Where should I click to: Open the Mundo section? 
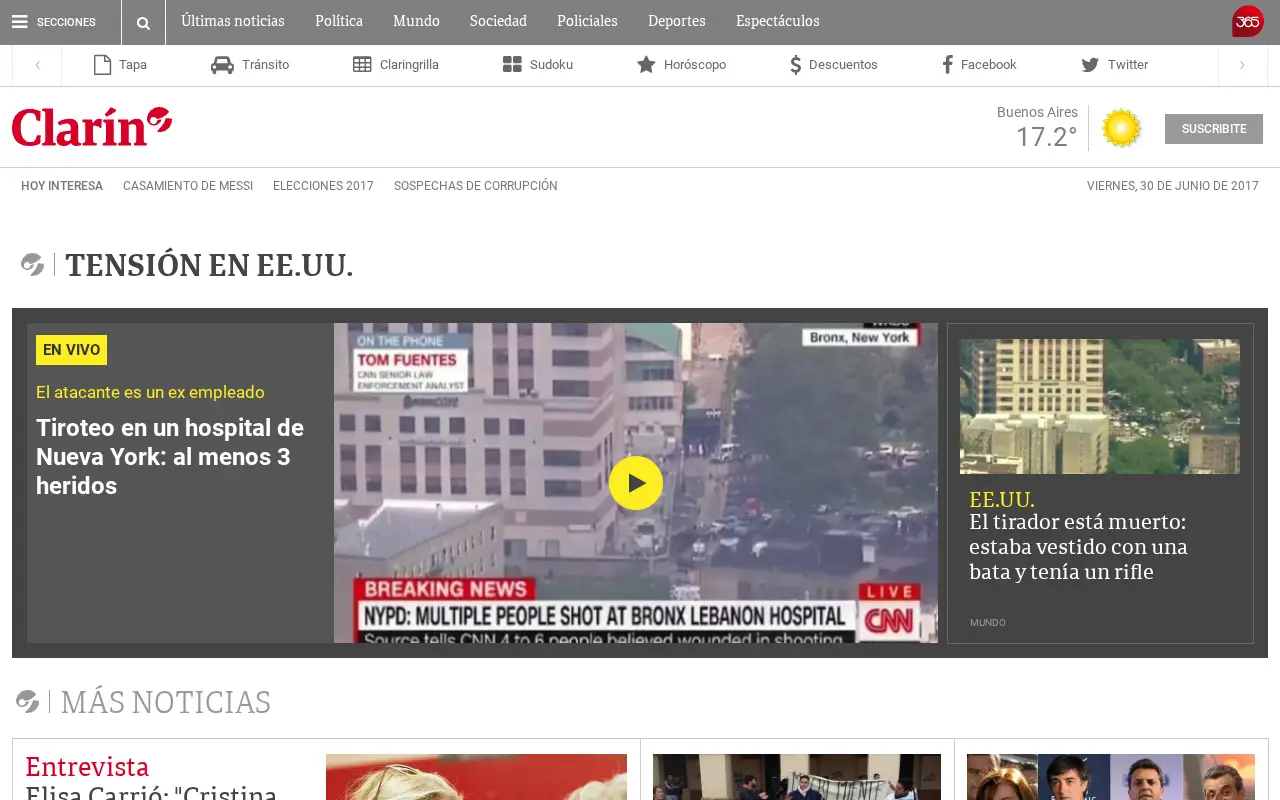pos(416,21)
